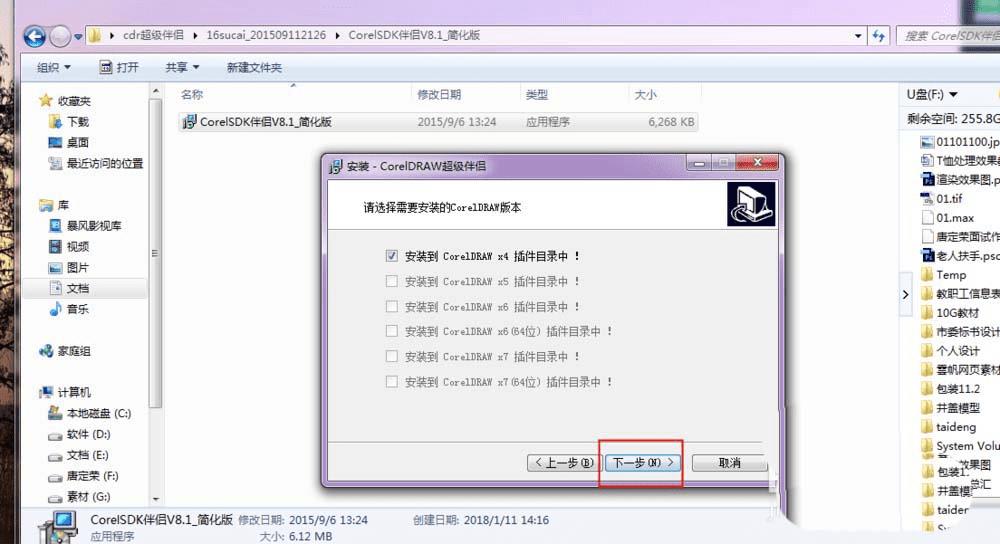Click 上一步 (B) back button in installer
This screenshot has width=1000, height=544.
pyautogui.click(x=564, y=462)
